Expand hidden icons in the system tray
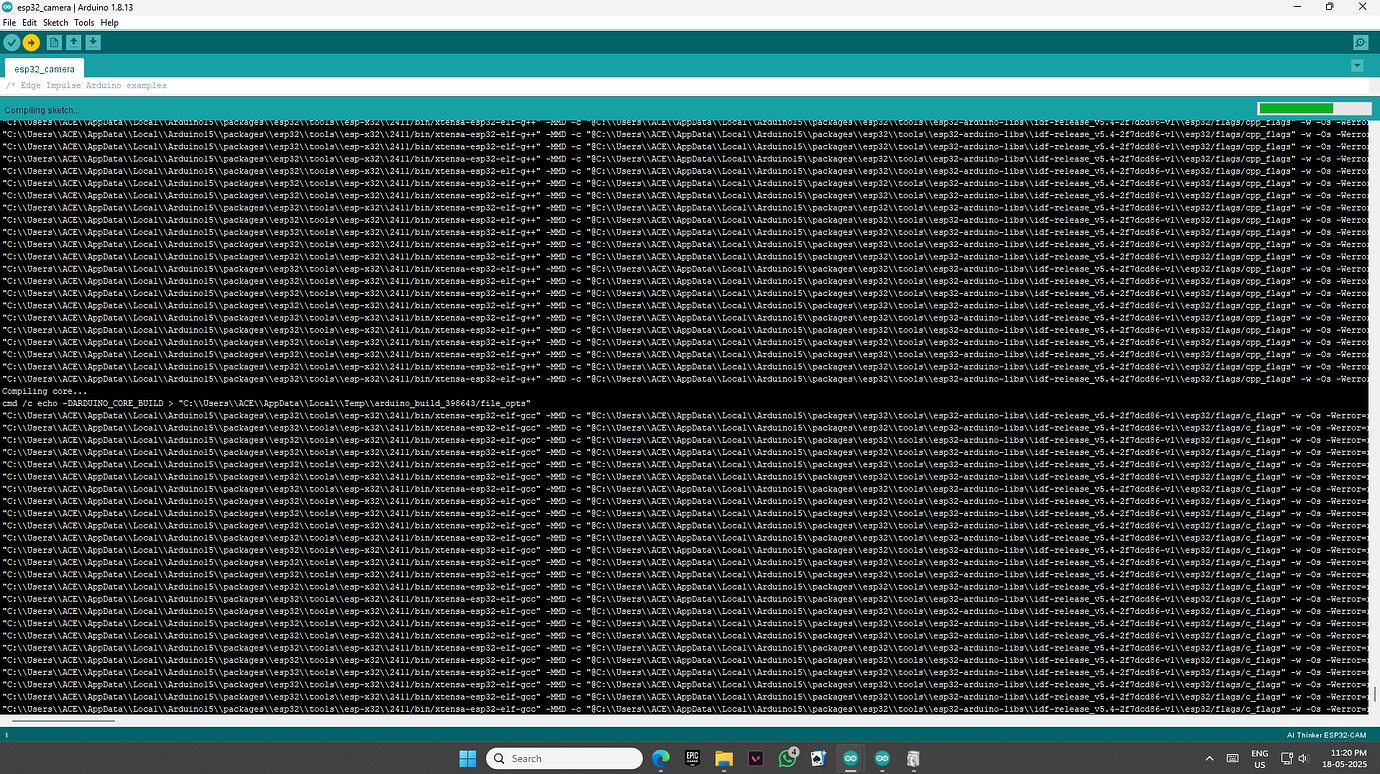 pos(1209,758)
